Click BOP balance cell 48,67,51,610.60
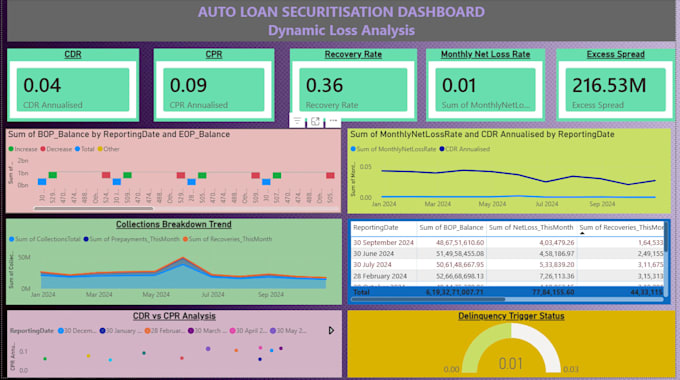 460,242
